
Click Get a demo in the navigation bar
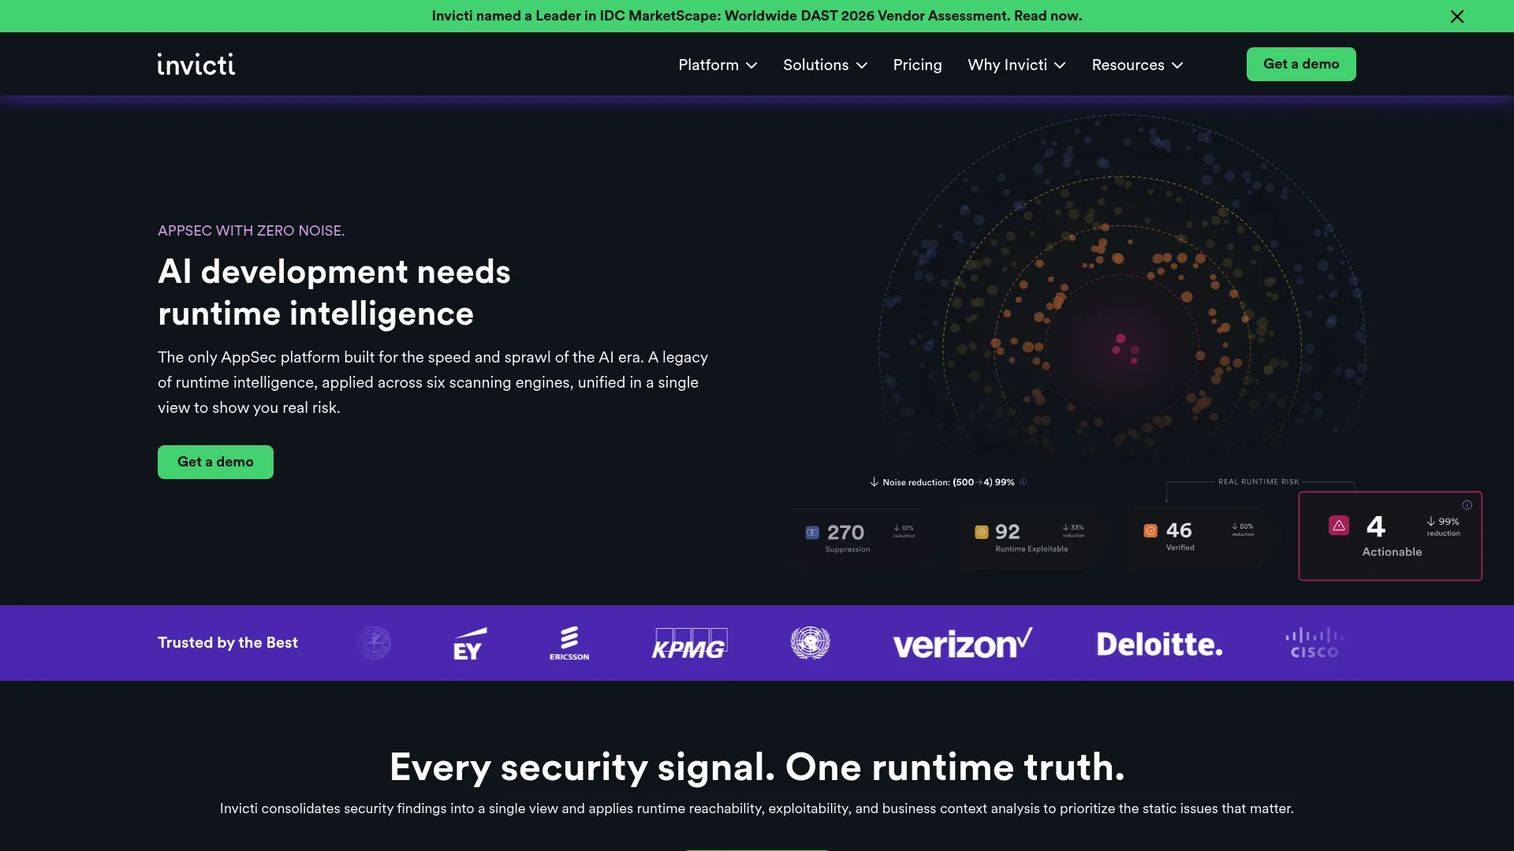click(x=1301, y=64)
